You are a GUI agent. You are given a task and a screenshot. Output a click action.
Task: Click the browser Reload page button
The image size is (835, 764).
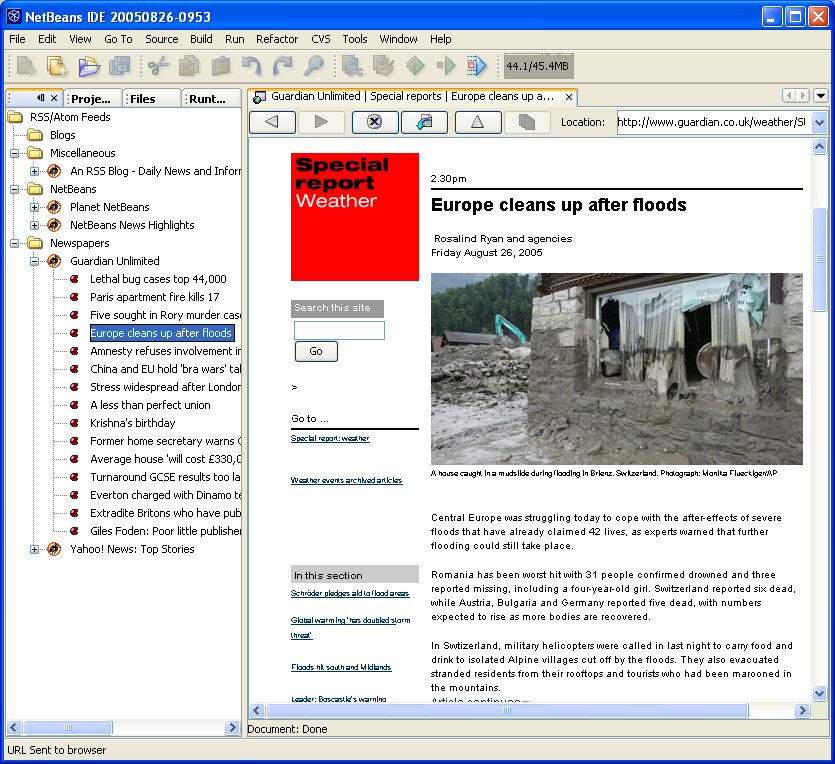point(424,122)
